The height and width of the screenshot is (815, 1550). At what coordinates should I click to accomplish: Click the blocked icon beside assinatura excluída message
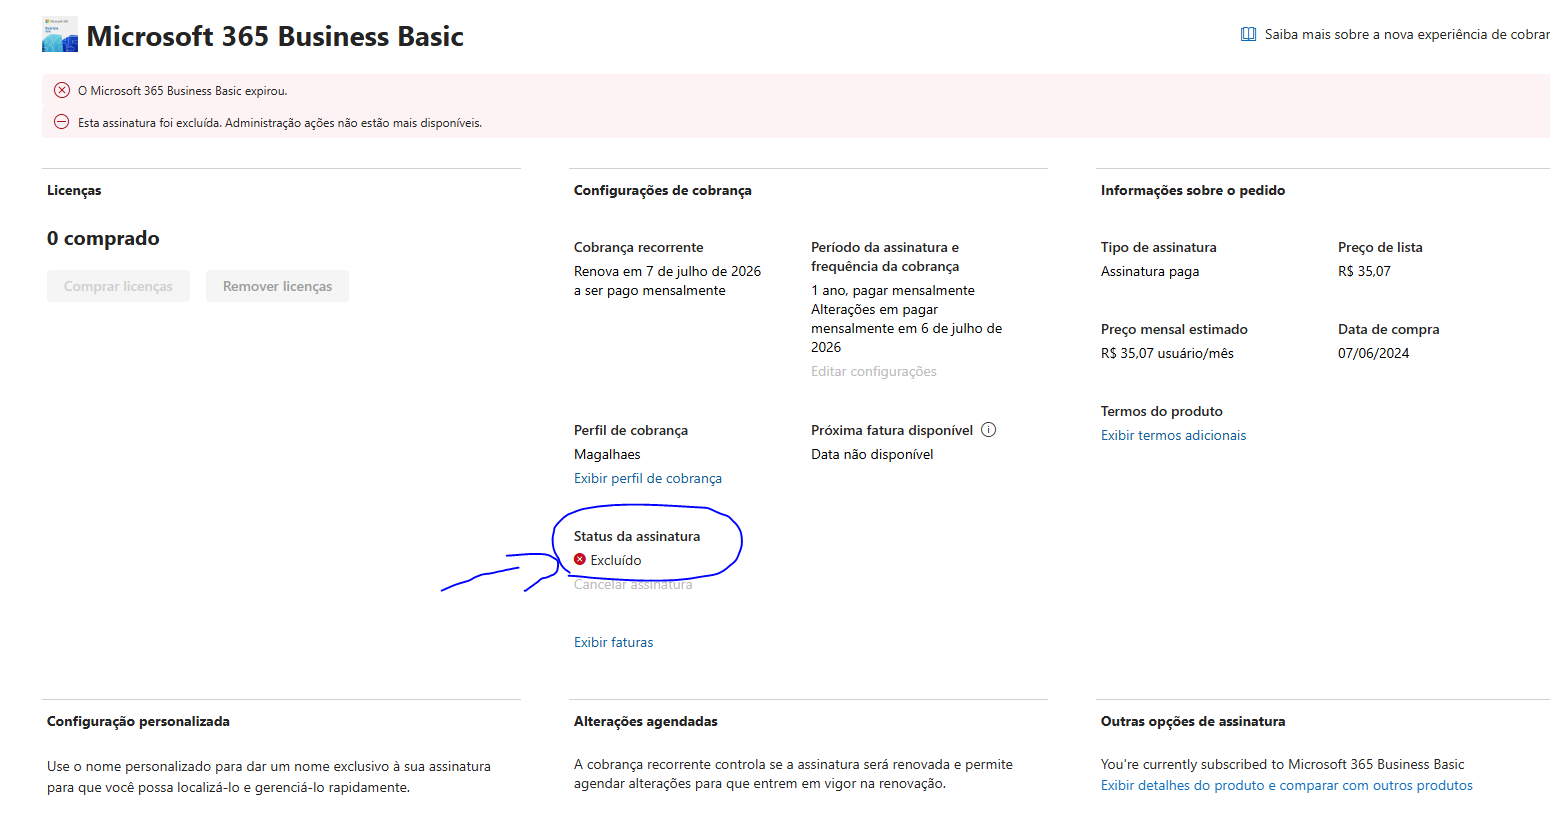click(62, 122)
